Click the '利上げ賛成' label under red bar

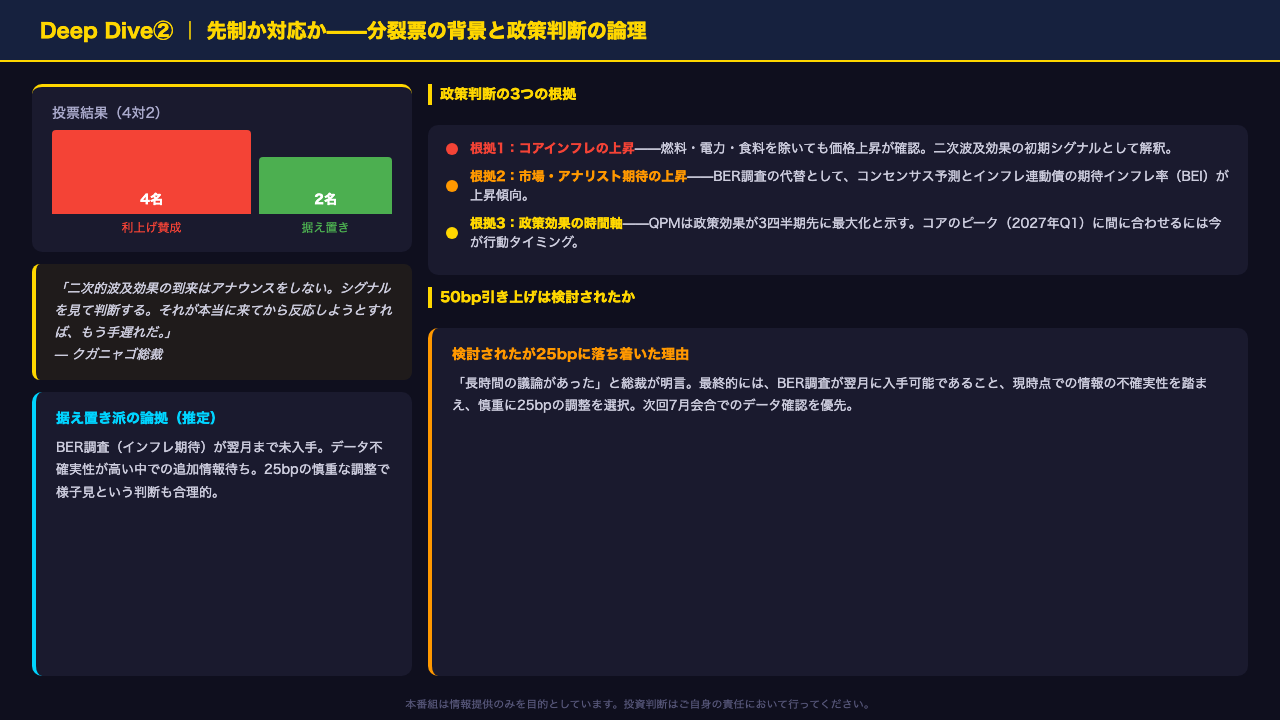pos(151,228)
